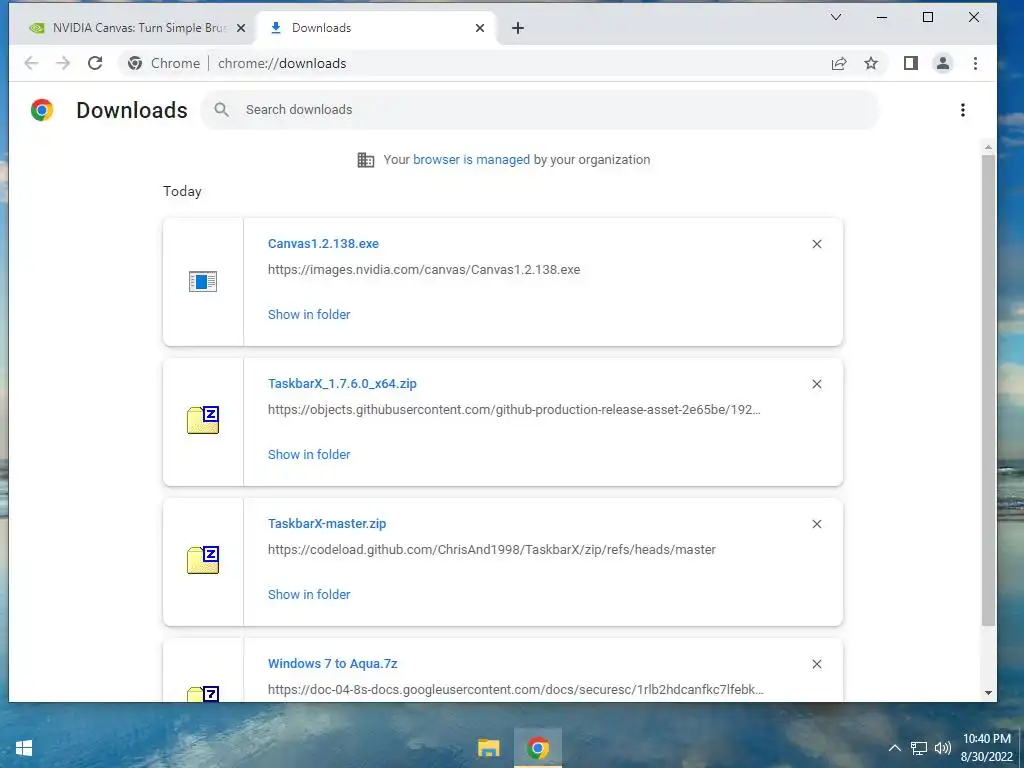
Task: Click the forward navigation arrow
Action: 63,63
